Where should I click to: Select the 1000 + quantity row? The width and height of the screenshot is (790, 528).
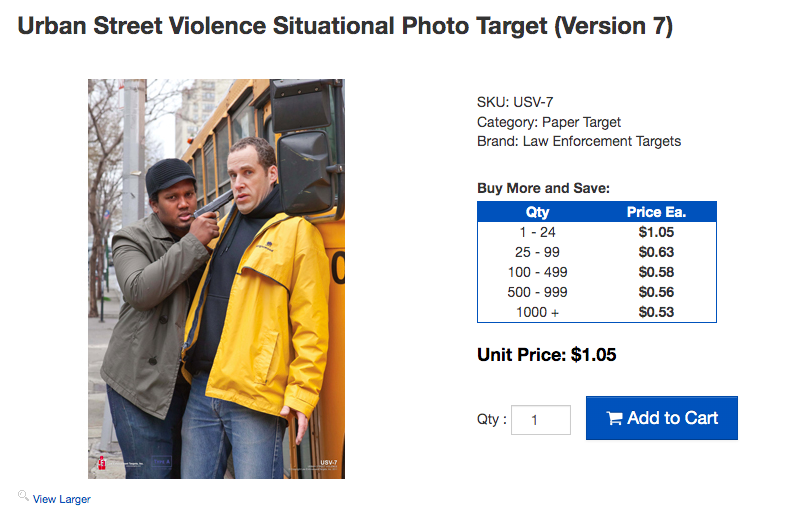pos(537,312)
